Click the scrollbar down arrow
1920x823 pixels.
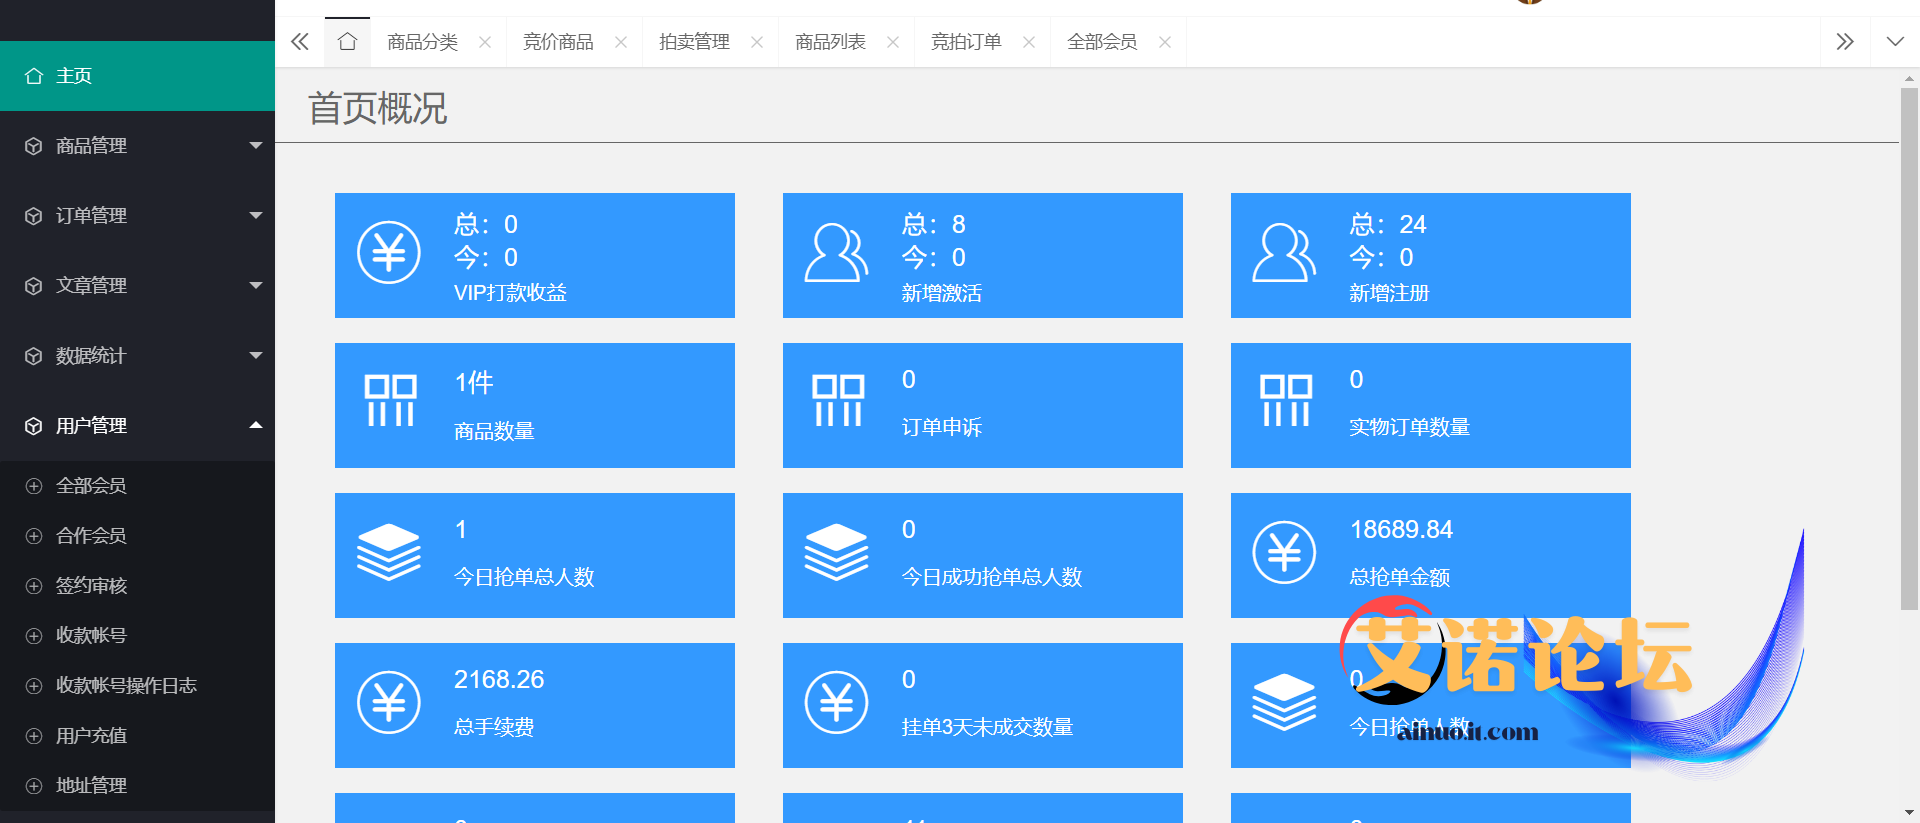point(1909,813)
